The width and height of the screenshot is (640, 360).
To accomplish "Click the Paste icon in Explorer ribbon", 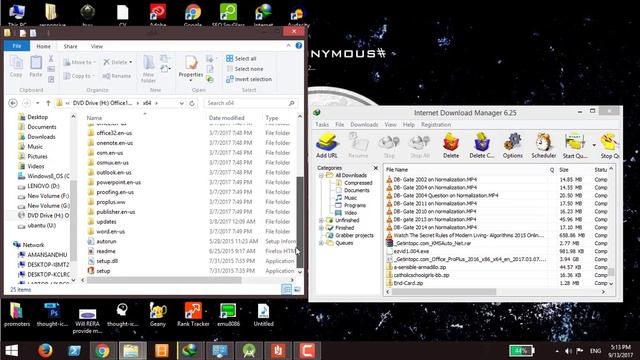I will (36, 67).
